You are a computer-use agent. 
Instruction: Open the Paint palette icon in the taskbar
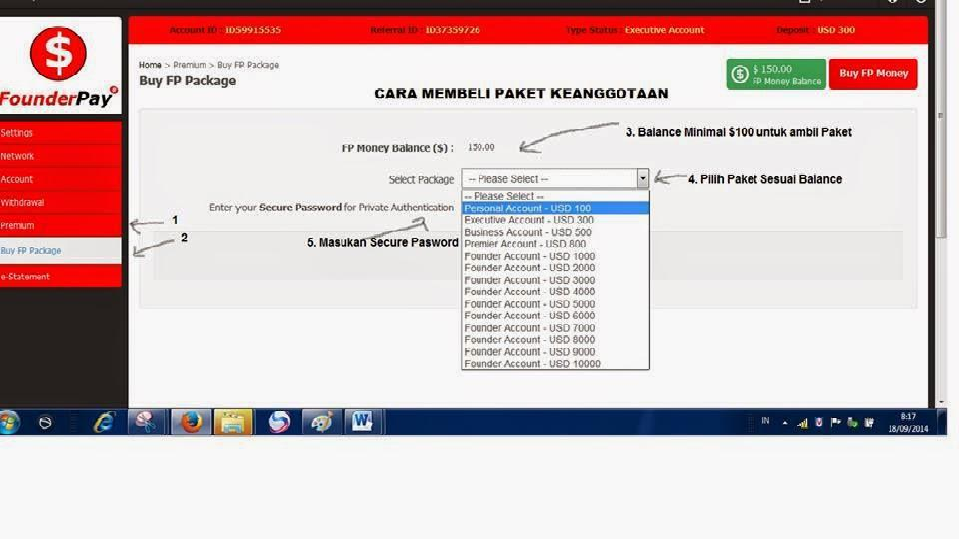pyautogui.click(x=321, y=422)
